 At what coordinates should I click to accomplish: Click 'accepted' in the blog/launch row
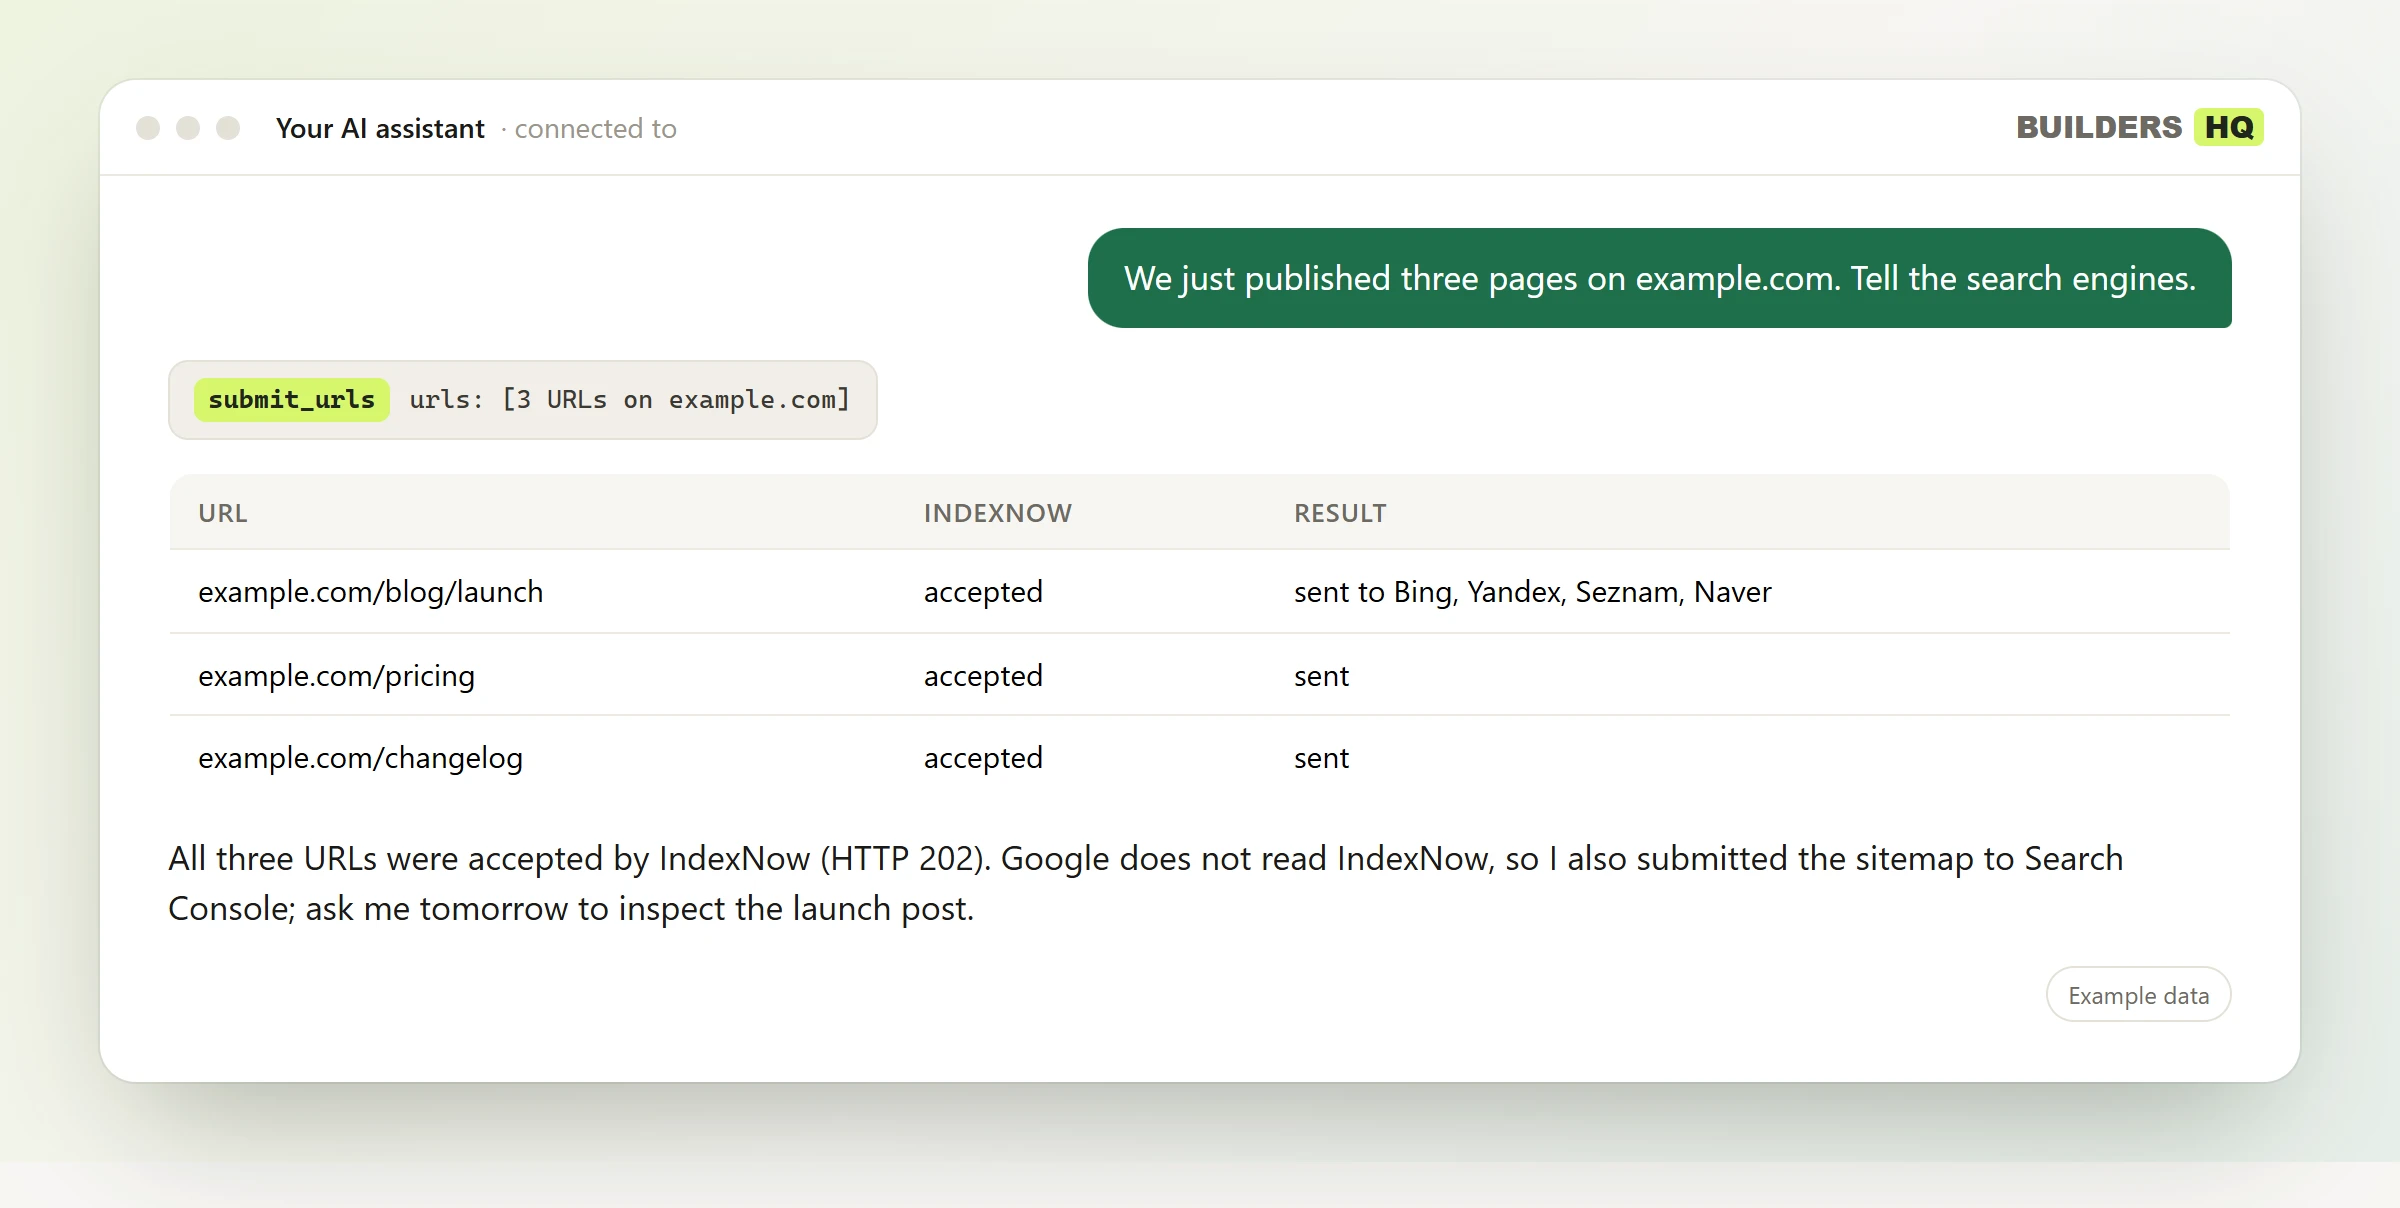coord(983,592)
